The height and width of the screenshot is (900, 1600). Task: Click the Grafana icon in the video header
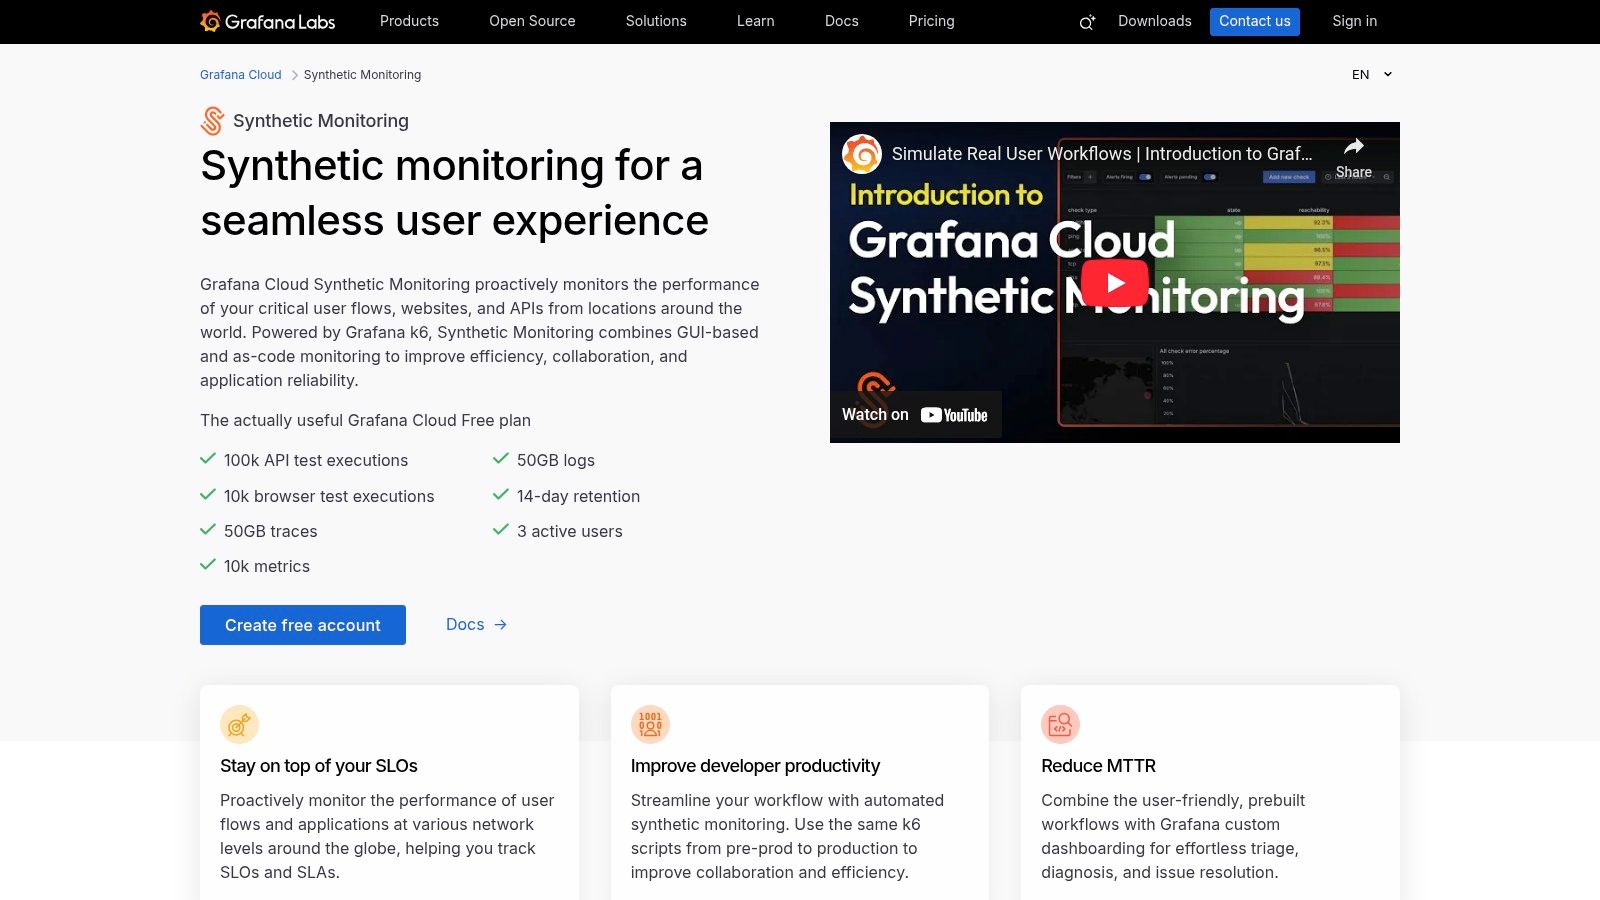860,154
